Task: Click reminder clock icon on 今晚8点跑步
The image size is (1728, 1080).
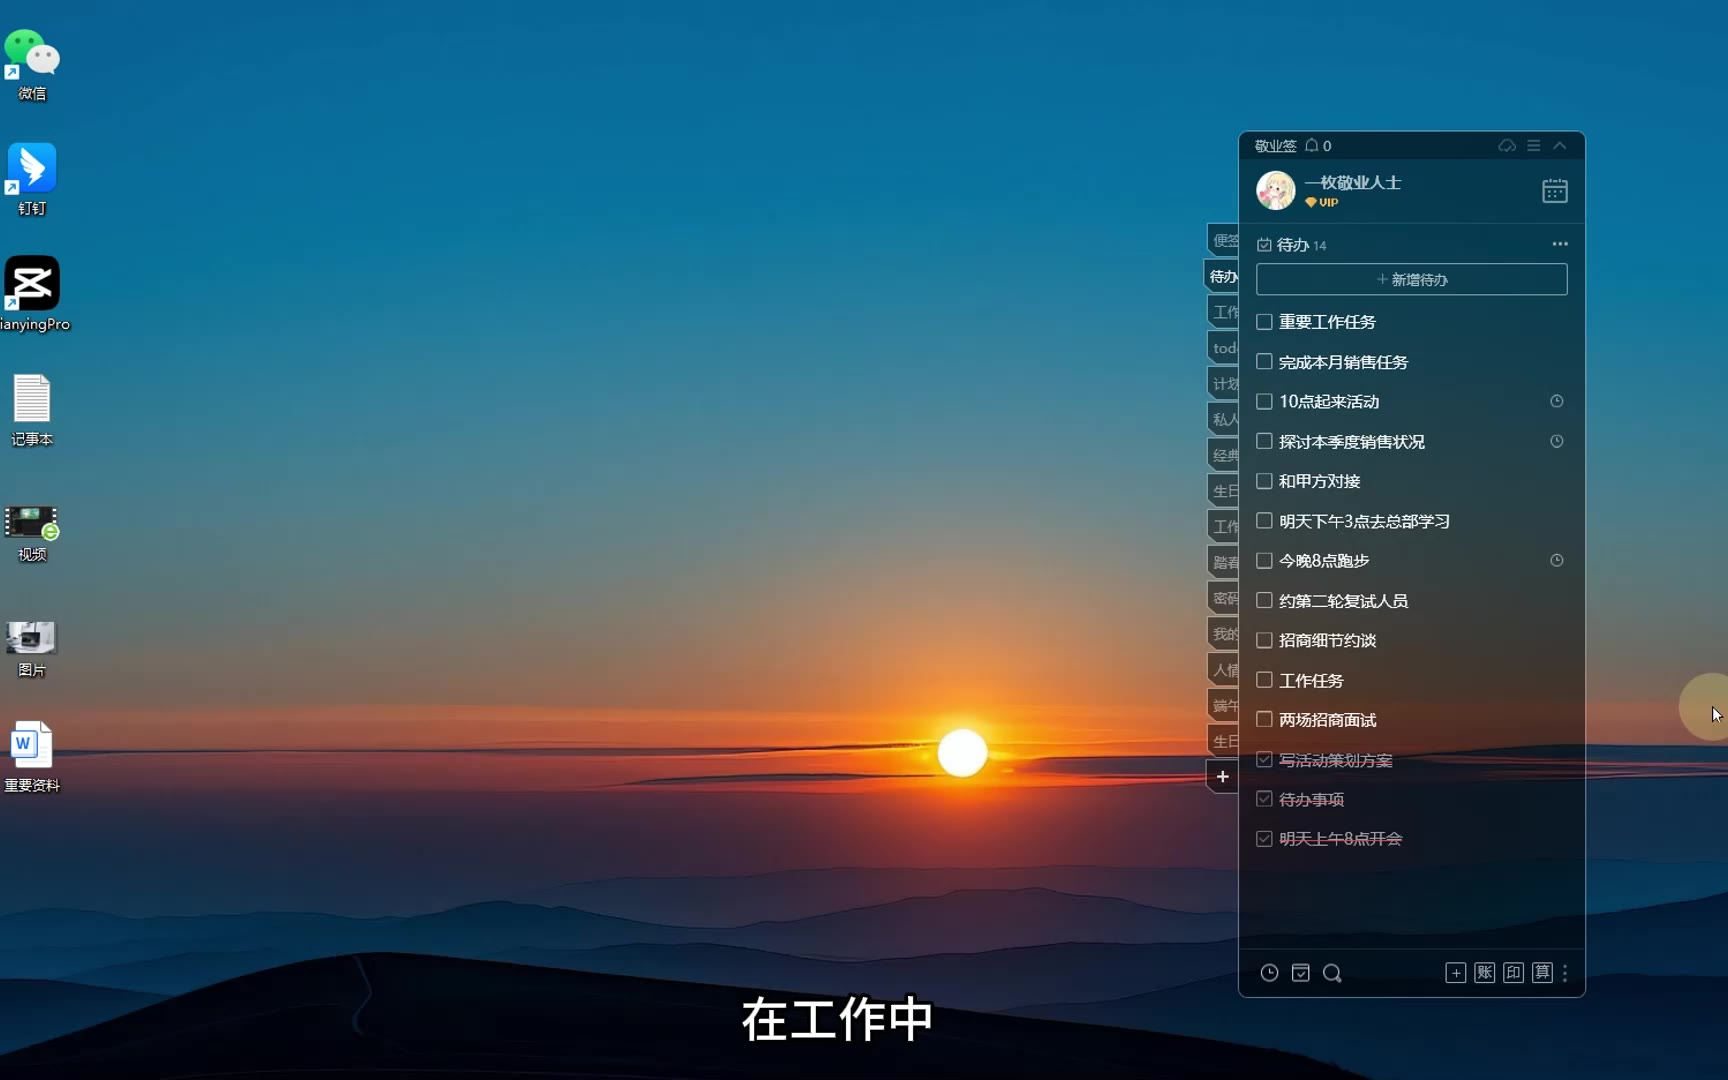Action: click(1556, 560)
